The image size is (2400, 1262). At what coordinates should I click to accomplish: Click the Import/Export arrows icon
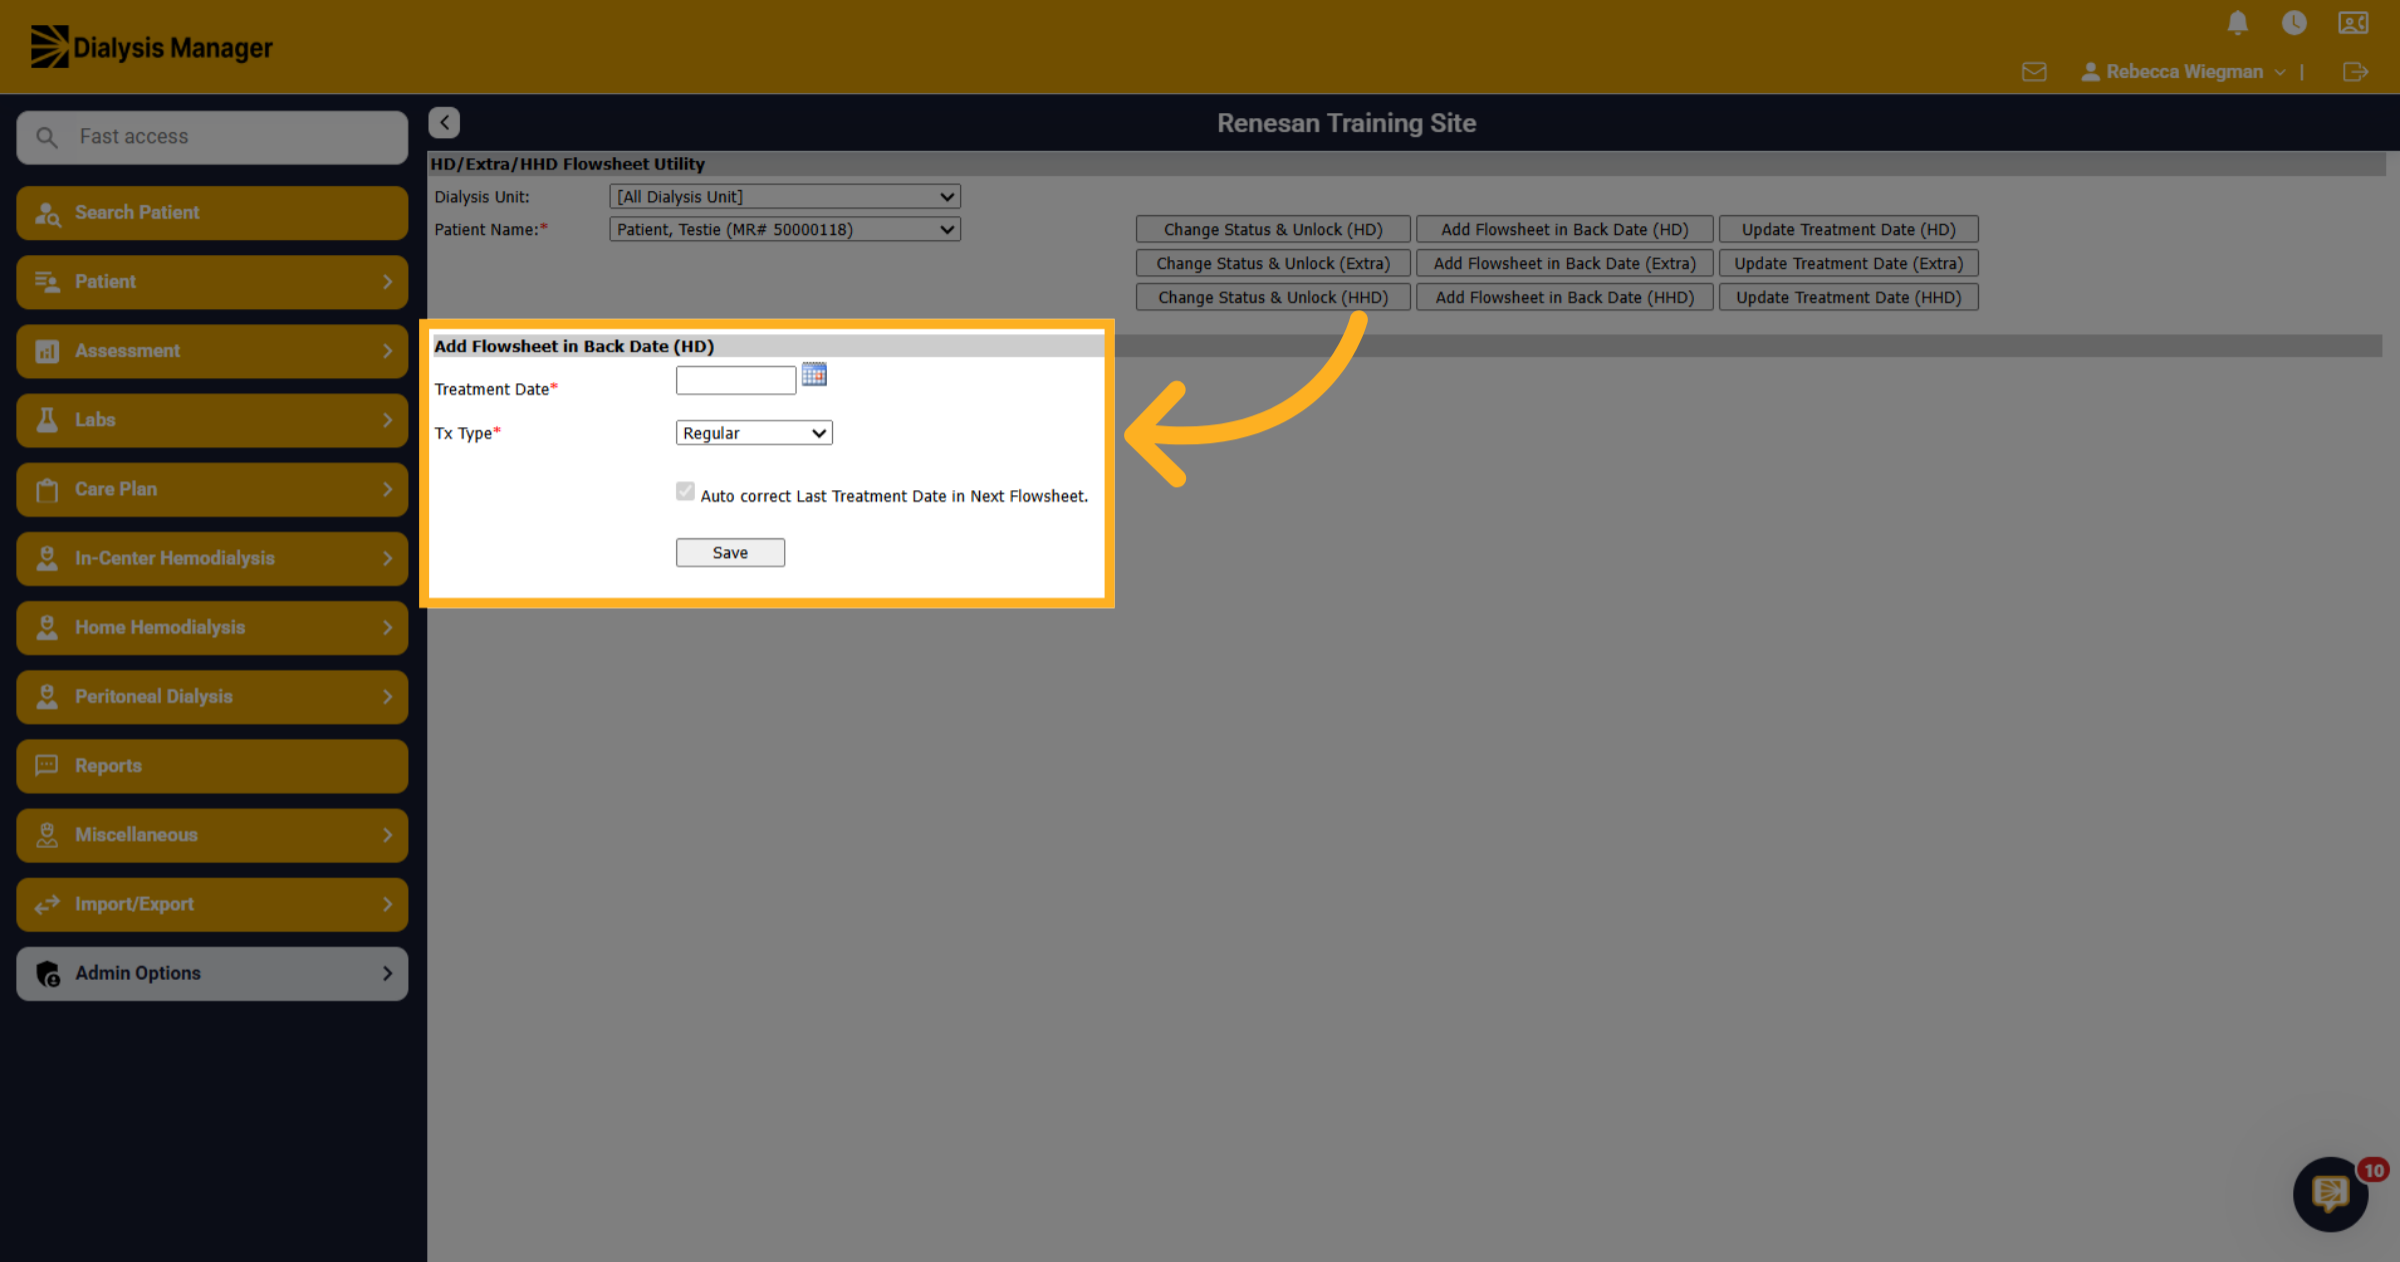47,904
